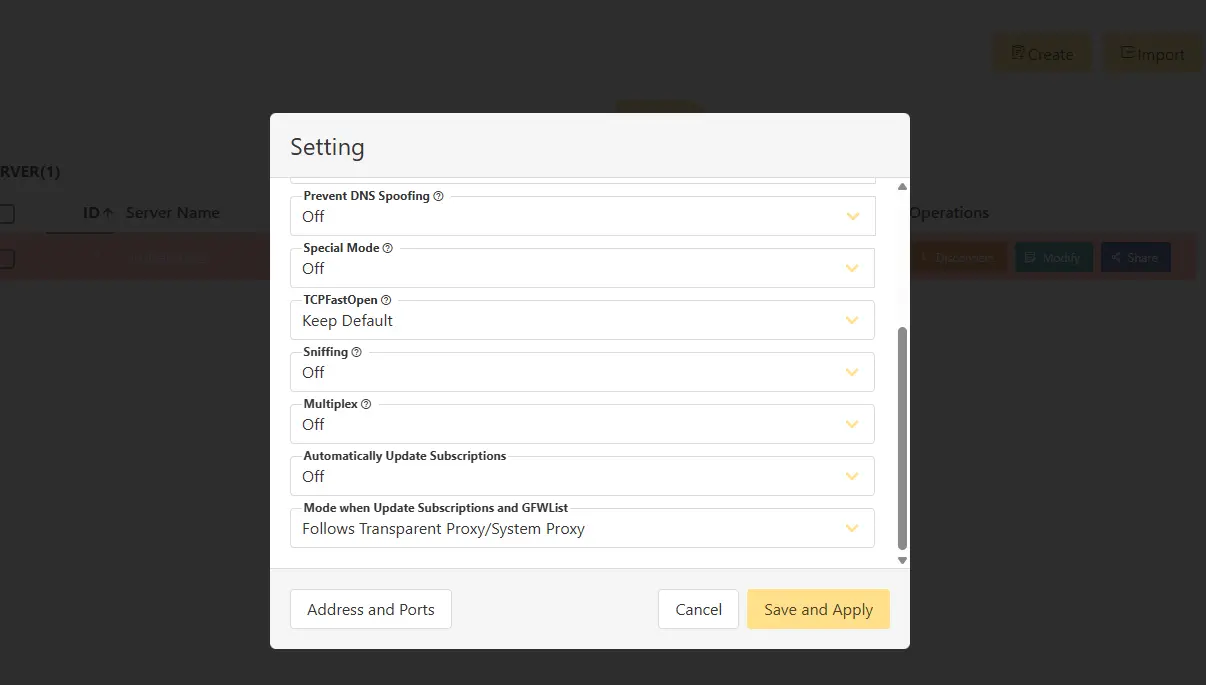This screenshot has width=1206, height=685.
Task: Click the Modify button in server row
Action: click(x=1053, y=257)
